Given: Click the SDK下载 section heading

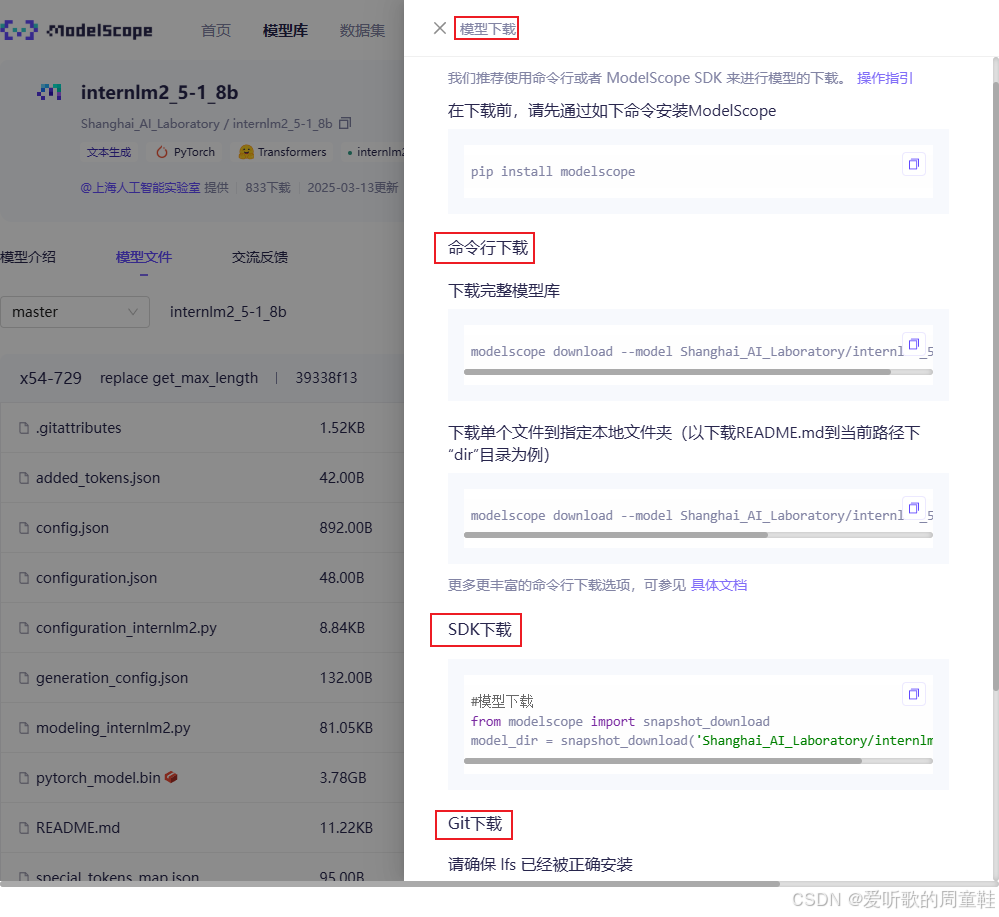Looking at the screenshot, I should coord(480,630).
